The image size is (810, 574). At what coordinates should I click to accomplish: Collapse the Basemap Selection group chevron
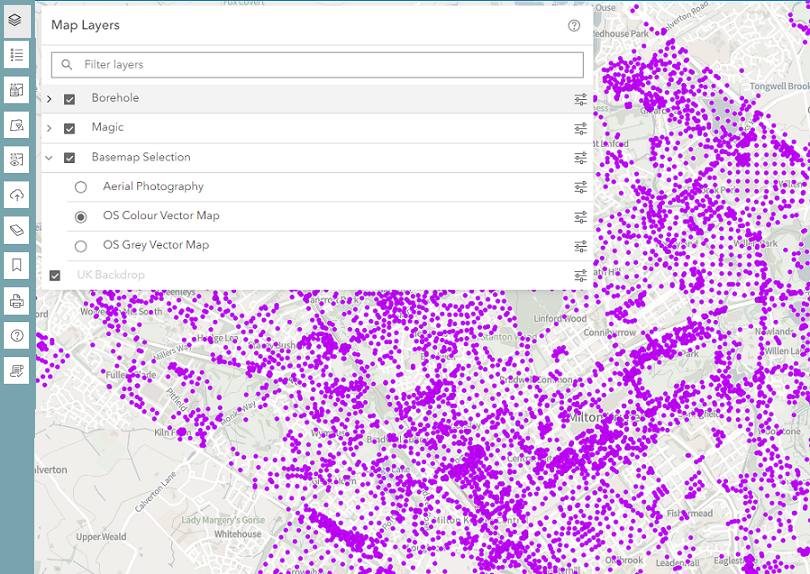(x=49, y=158)
